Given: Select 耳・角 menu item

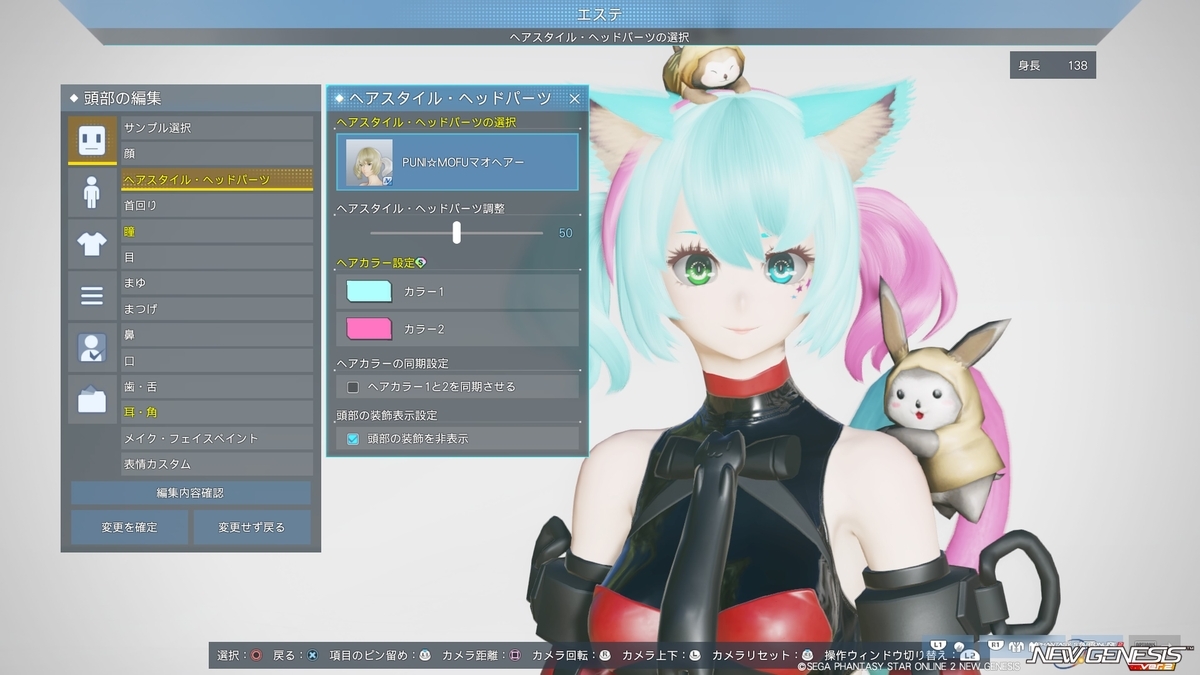Looking at the screenshot, I should tap(217, 412).
